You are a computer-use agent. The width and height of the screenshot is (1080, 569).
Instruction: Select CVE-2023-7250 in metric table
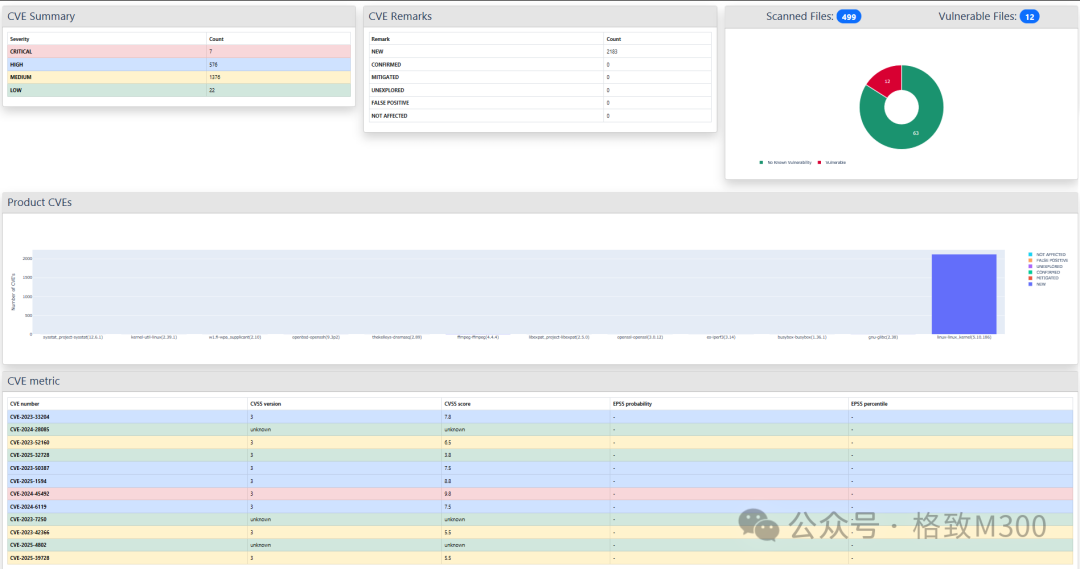(540, 519)
